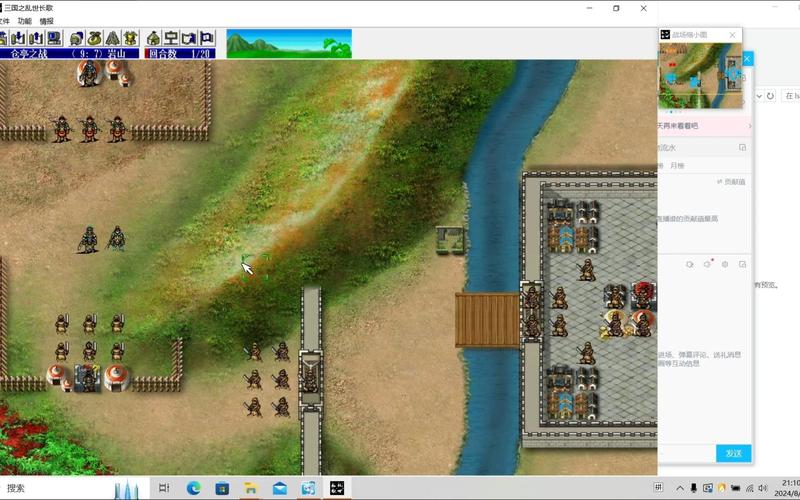Open Microsoft Edge from the taskbar
The width and height of the screenshot is (800, 500).
click(x=193, y=488)
